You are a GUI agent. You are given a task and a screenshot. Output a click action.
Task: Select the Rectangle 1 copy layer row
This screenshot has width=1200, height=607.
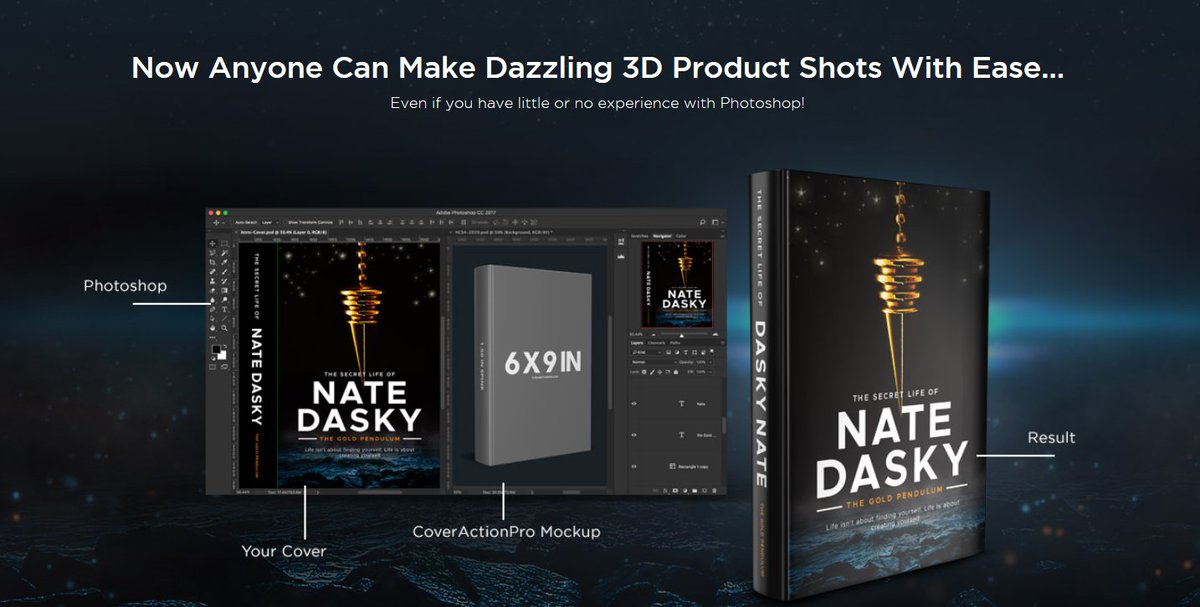pyautogui.click(x=675, y=466)
